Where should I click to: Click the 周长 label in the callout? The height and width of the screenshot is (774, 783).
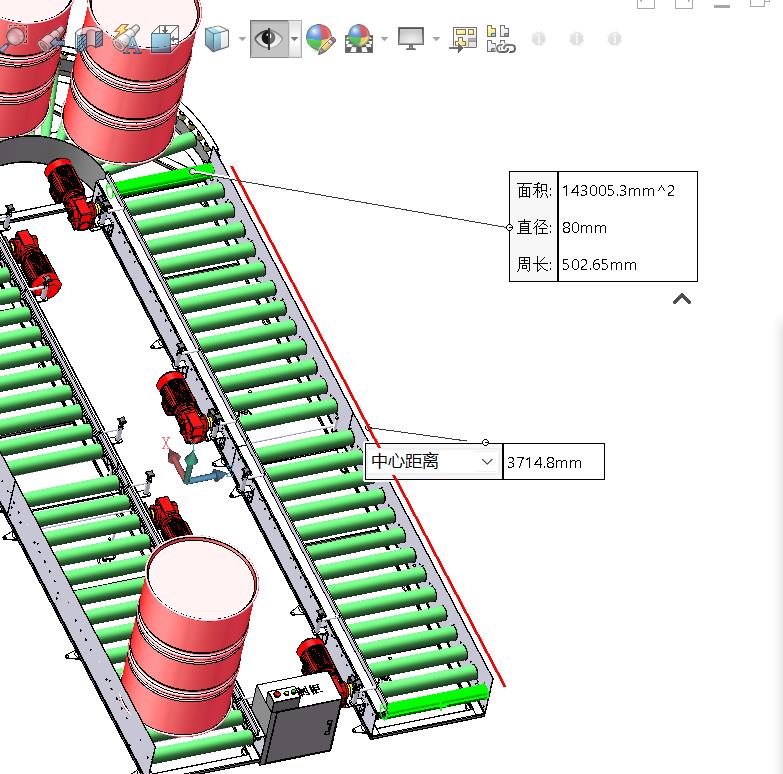point(534,264)
